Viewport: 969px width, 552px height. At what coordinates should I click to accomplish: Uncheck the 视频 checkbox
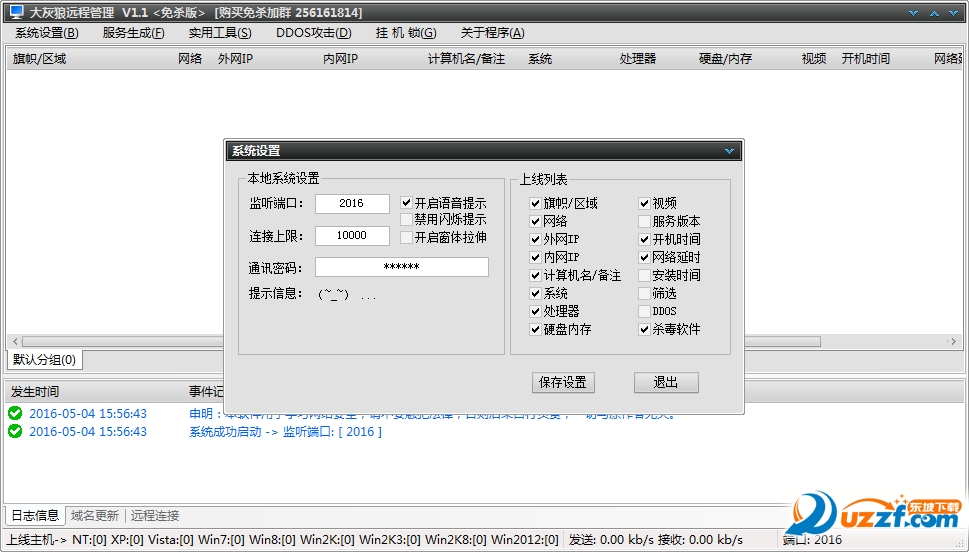644,203
